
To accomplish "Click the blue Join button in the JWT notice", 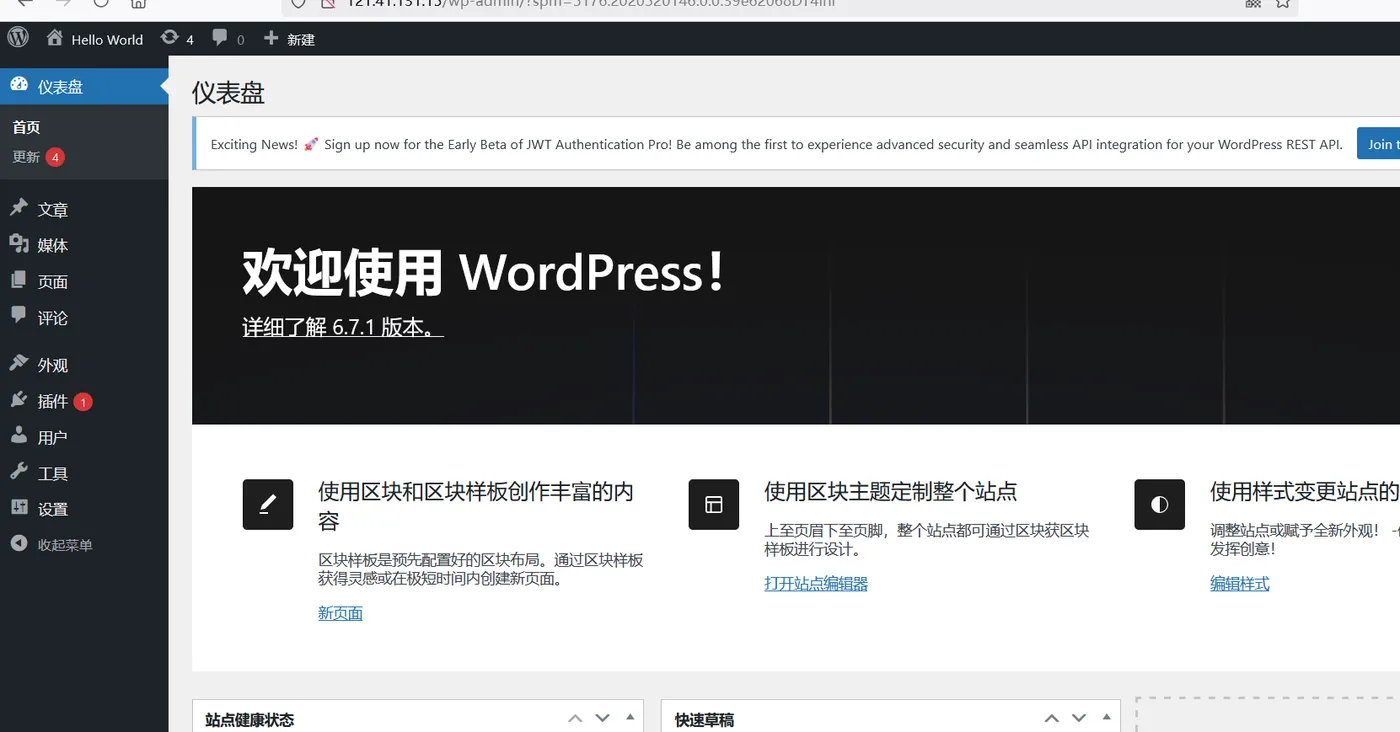I will 1378,144.
